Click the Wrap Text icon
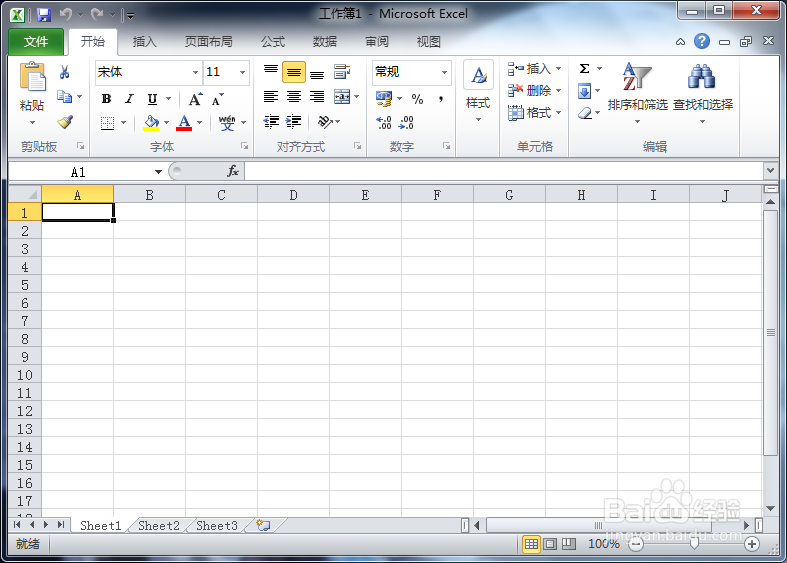787x563 pixels. pyautogui.click(x=342, y=72)
